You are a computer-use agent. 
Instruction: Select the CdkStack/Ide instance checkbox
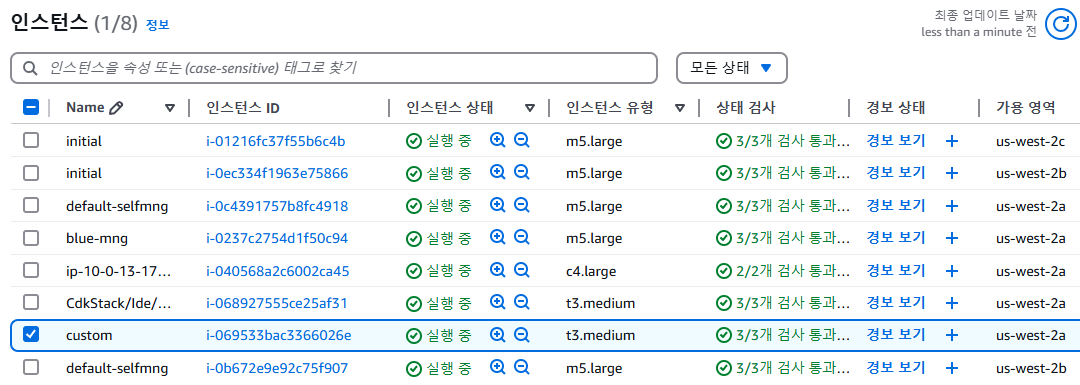tap(31, 302)
